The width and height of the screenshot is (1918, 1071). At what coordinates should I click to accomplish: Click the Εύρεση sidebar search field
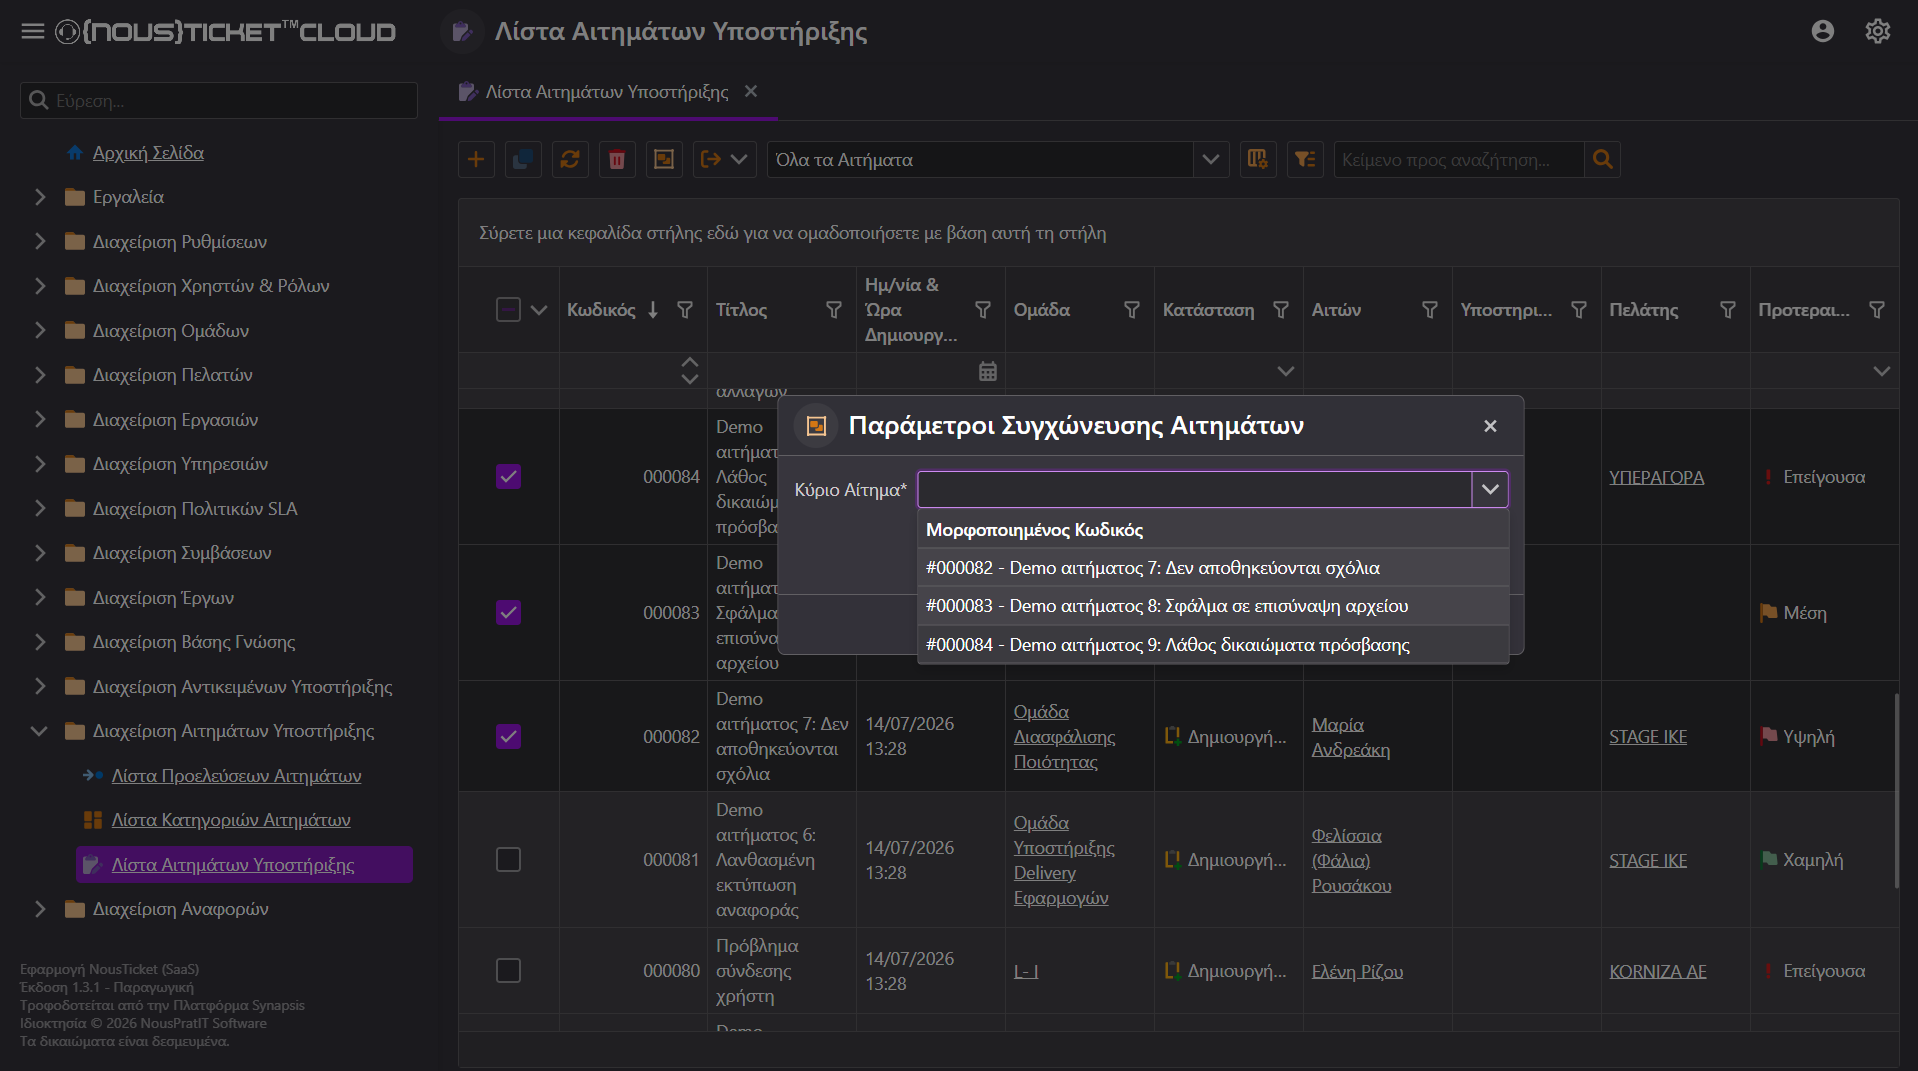click(219, 101)
